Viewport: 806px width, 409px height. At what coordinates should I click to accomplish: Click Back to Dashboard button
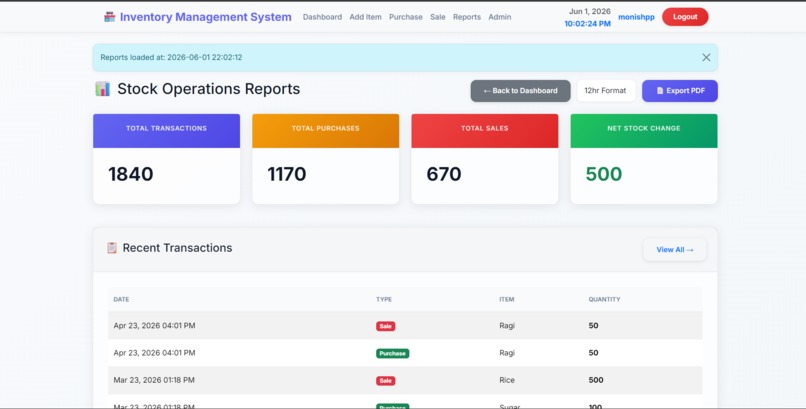[x=520, y=91]
